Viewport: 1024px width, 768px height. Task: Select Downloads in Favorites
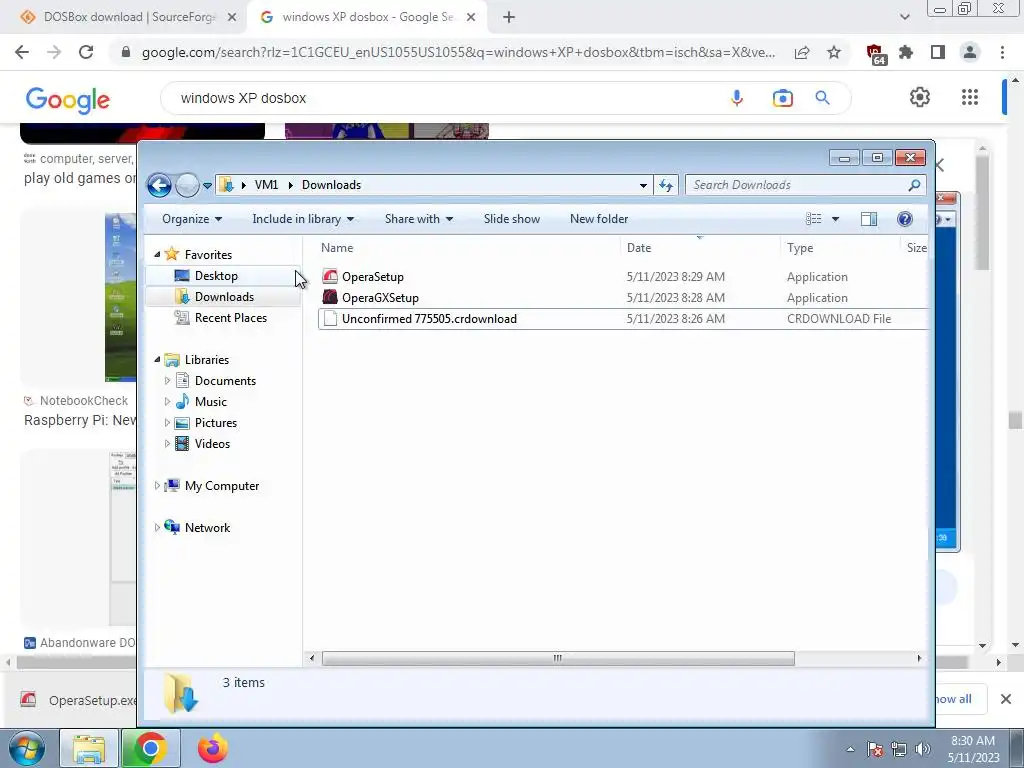224,296
